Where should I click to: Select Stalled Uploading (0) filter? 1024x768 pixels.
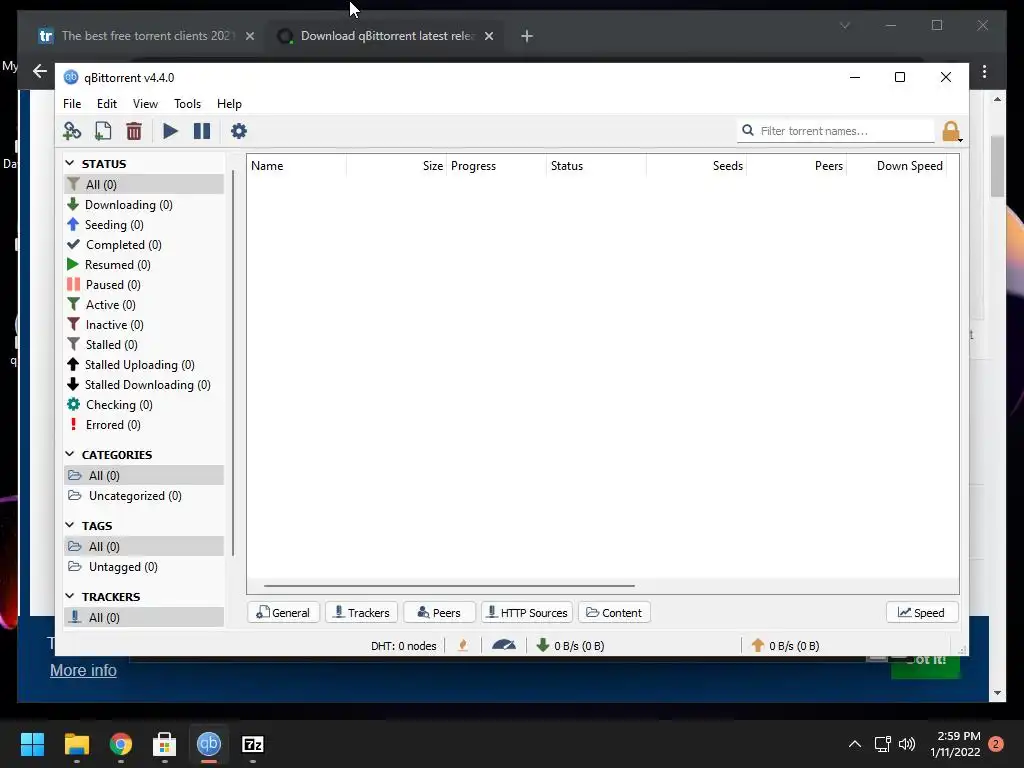pos(144,365)
